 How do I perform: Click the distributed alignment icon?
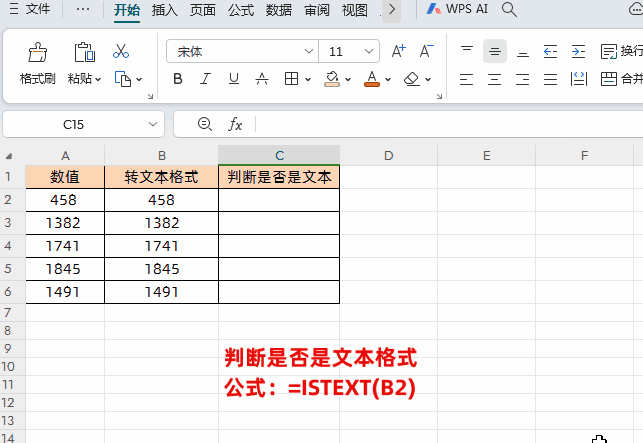click(579, 79)
